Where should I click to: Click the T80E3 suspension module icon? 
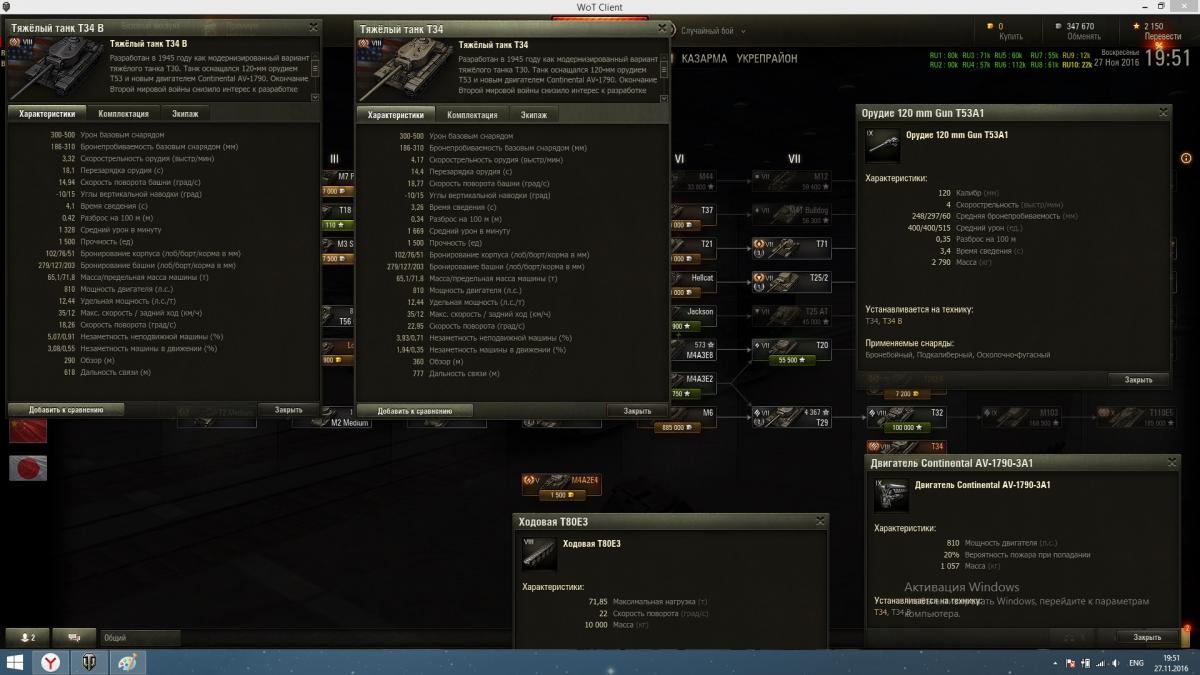(539, 554)
